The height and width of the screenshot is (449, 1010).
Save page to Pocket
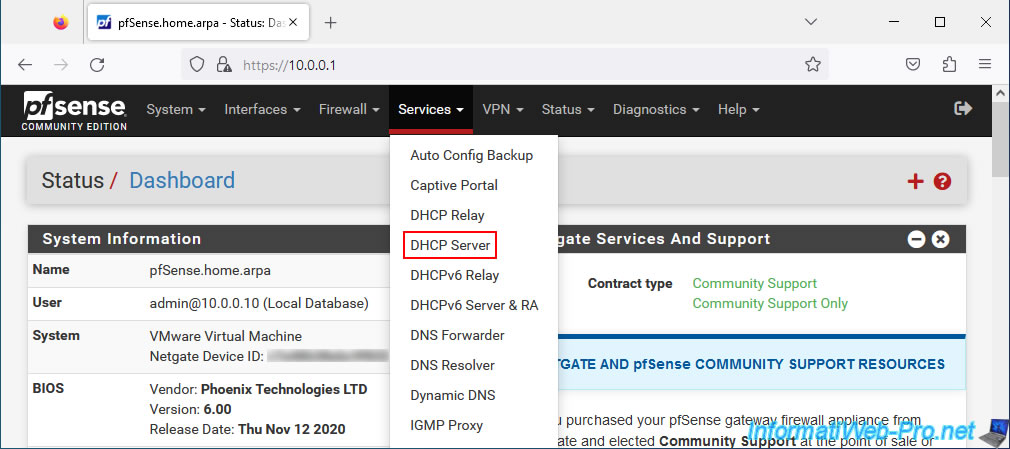click(913, 64)
